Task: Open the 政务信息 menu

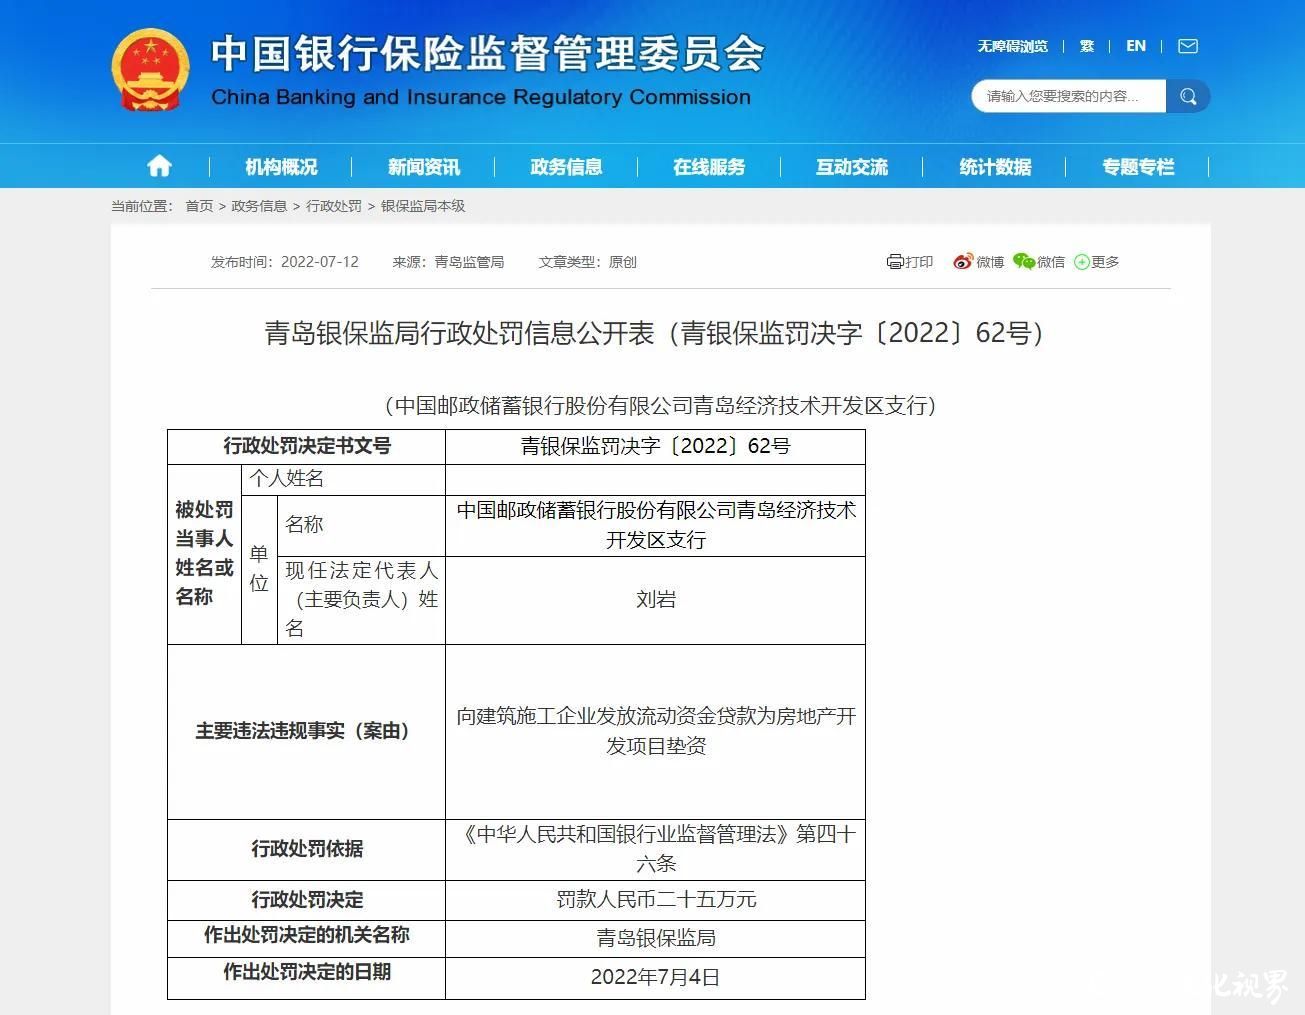Action: click(x=566, y=167)
